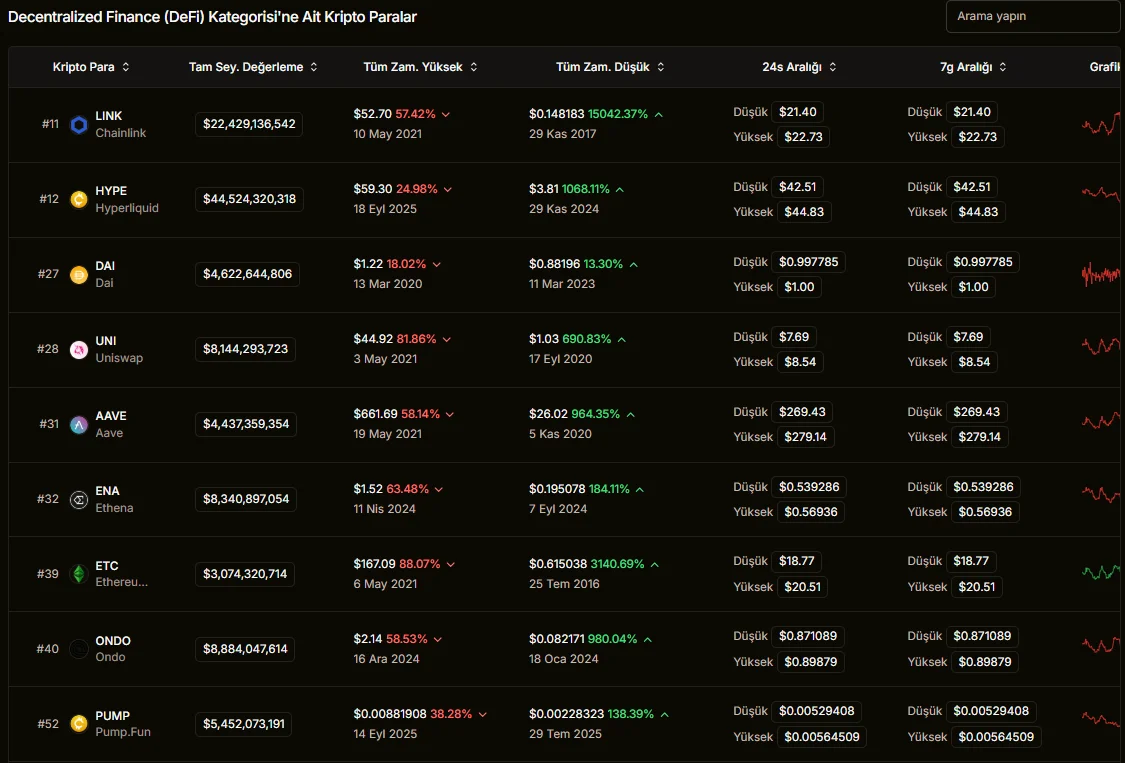Viewport: 1125px width, 763px height.
Task: Click the Arama yapın search field
Action: [1032, 17]
